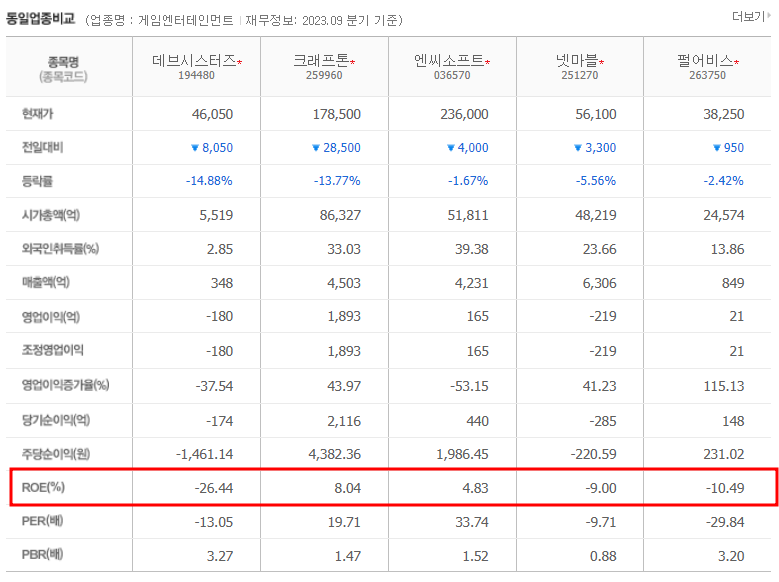Select PER value 33.74
Viewport: 779px width, 582px height.
tap(471, 522)
